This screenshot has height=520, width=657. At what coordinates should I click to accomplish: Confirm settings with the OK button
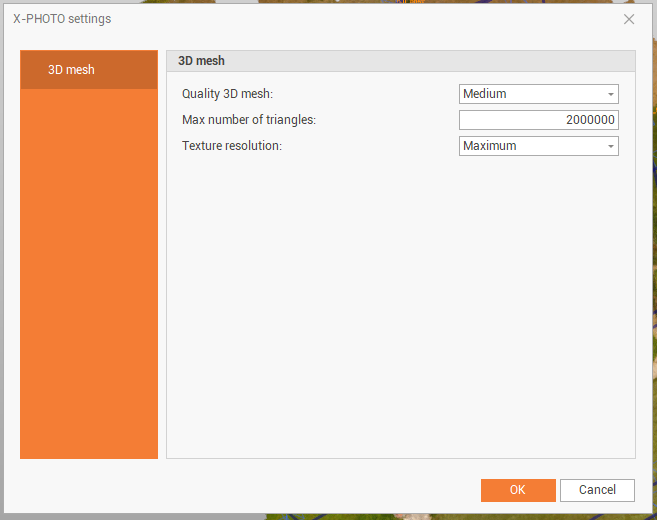click(517, 490)
